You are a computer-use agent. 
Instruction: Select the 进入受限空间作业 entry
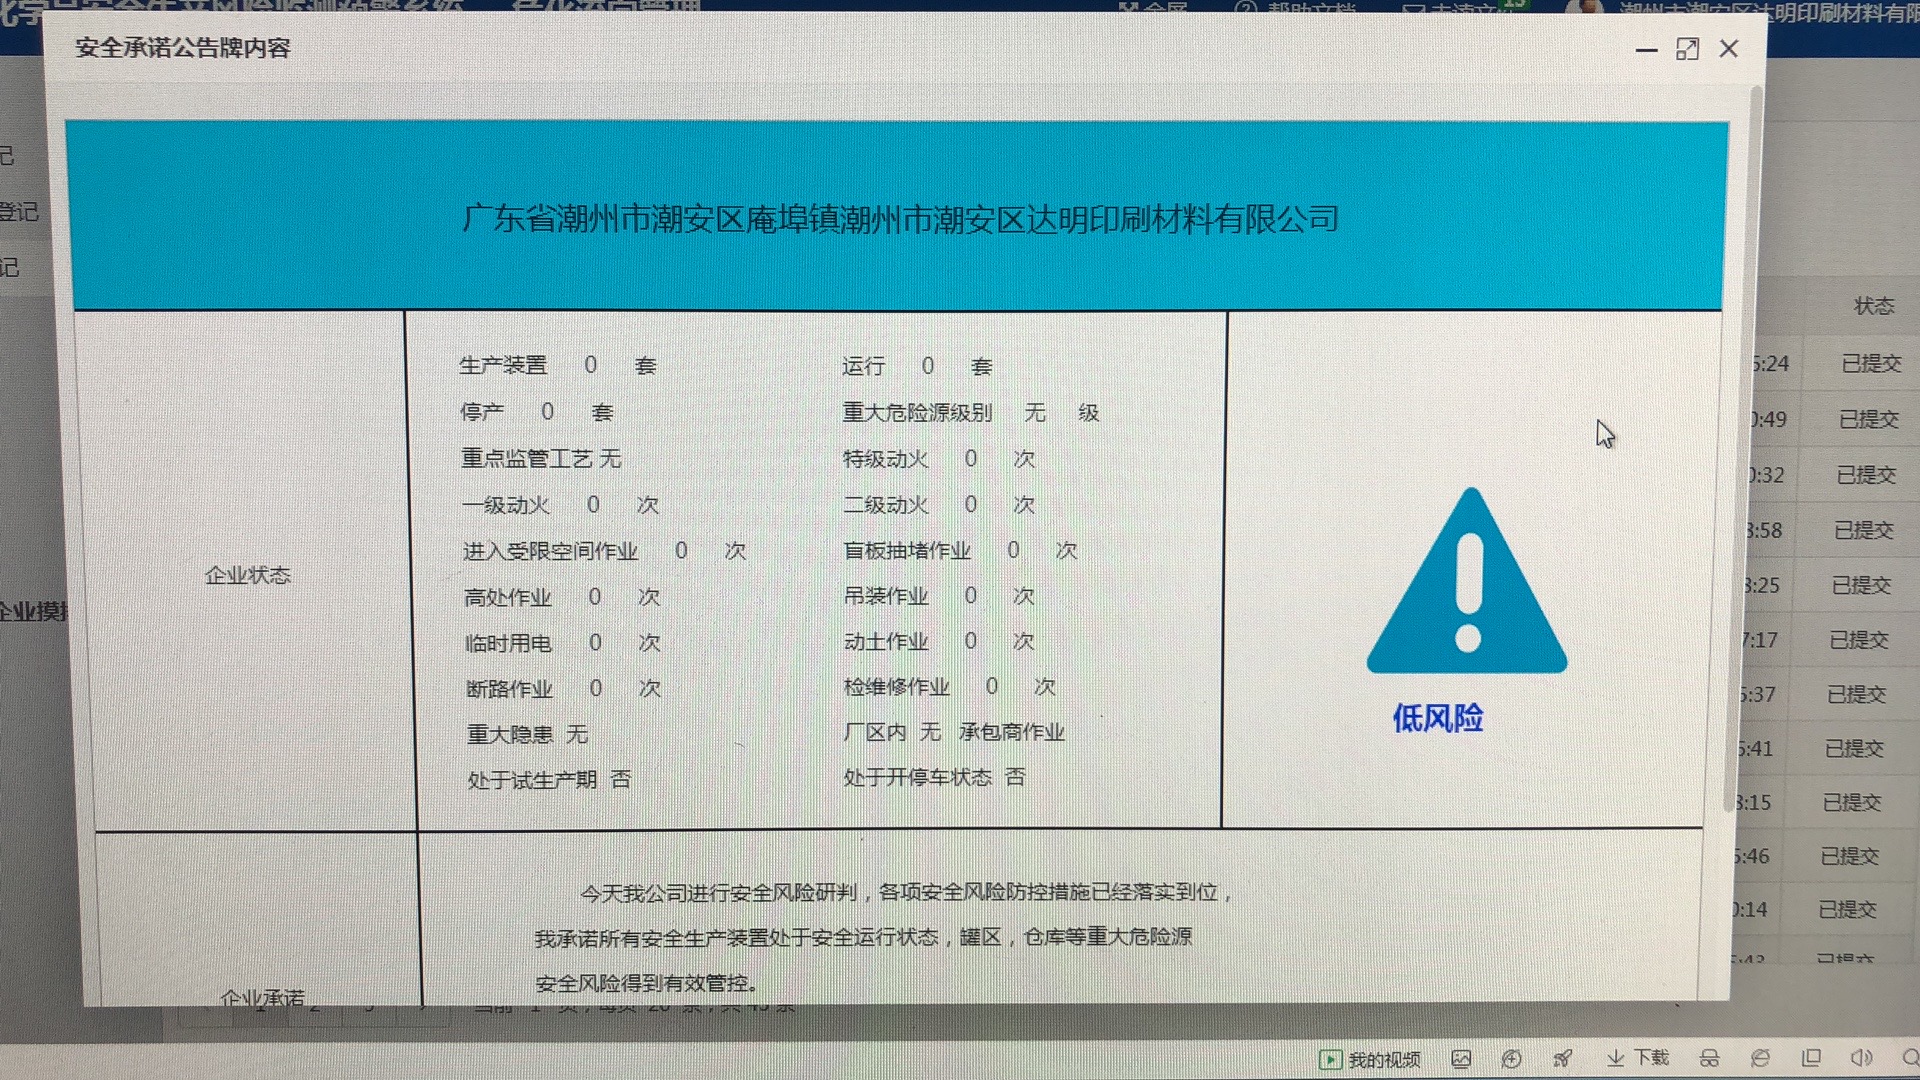(x=604, y=551)
